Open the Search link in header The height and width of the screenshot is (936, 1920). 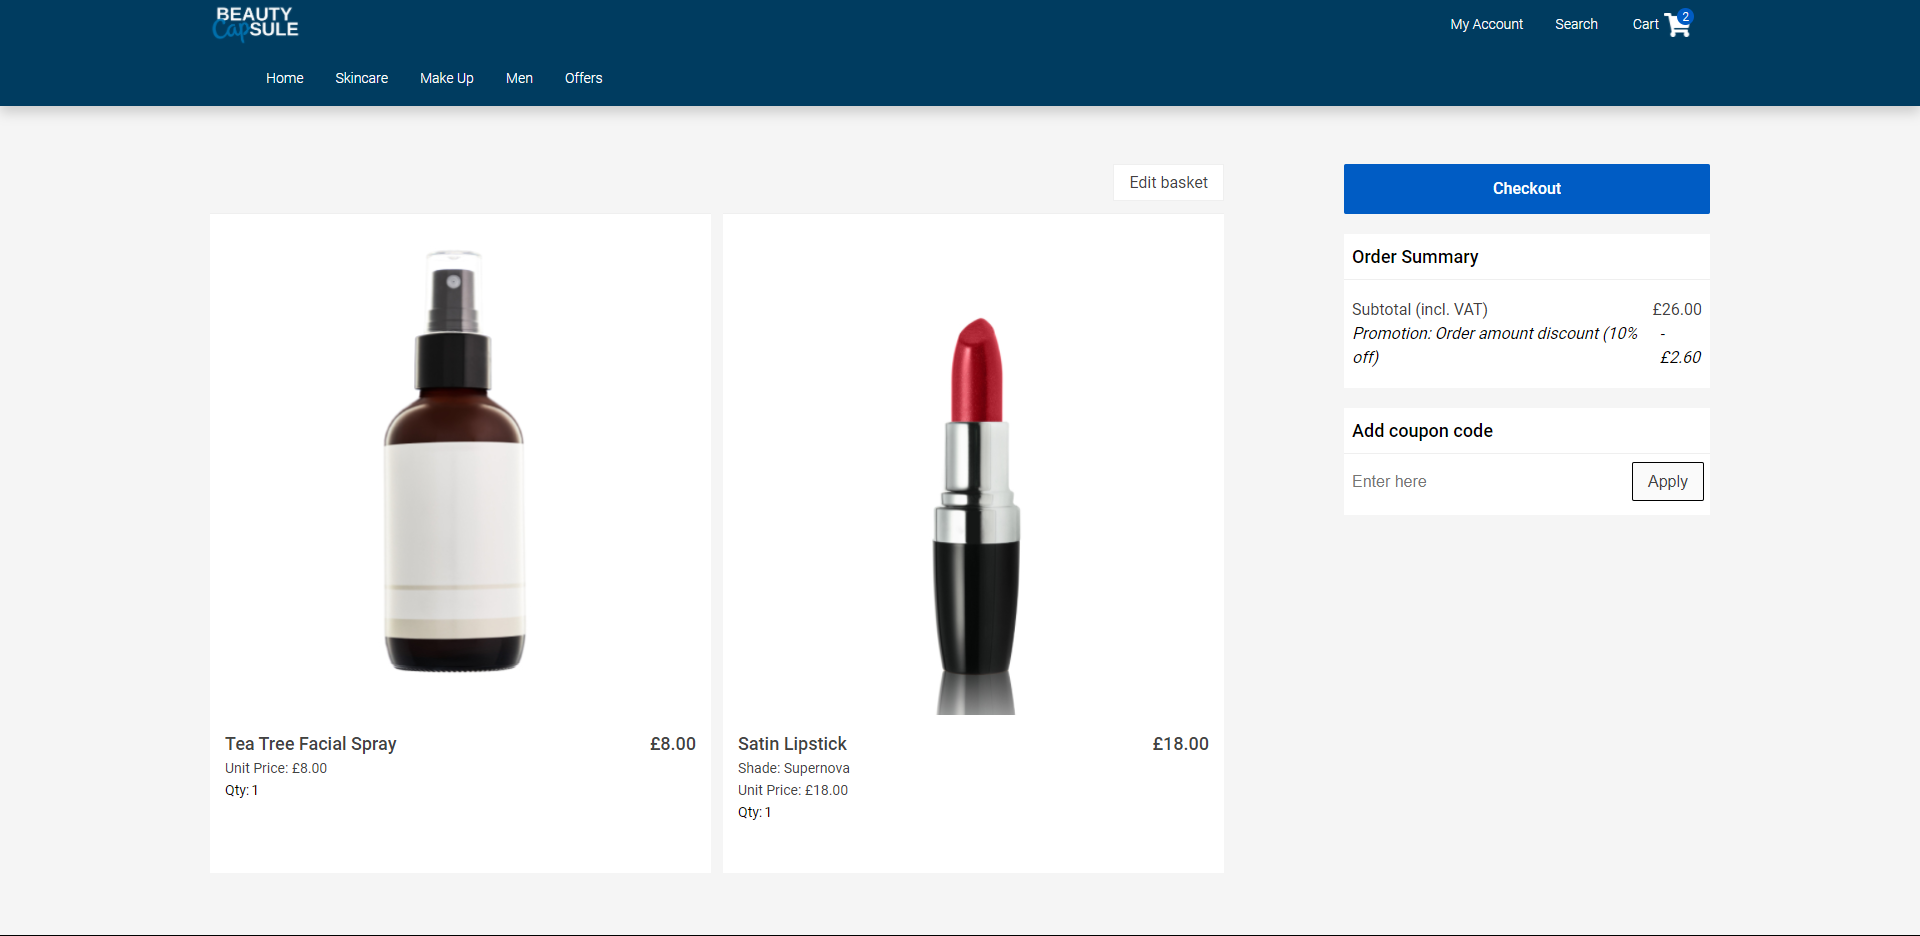click(x=1576, y=24)
